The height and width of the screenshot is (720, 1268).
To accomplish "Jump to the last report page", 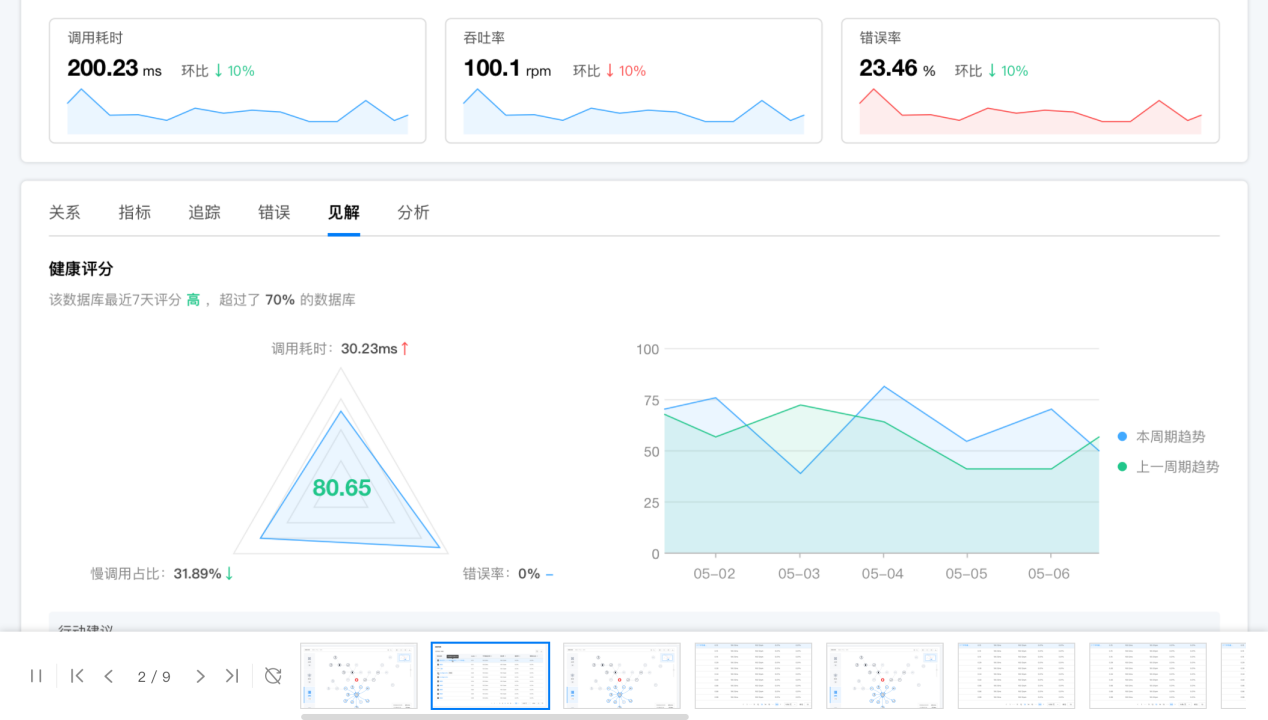I will [232, 676].
